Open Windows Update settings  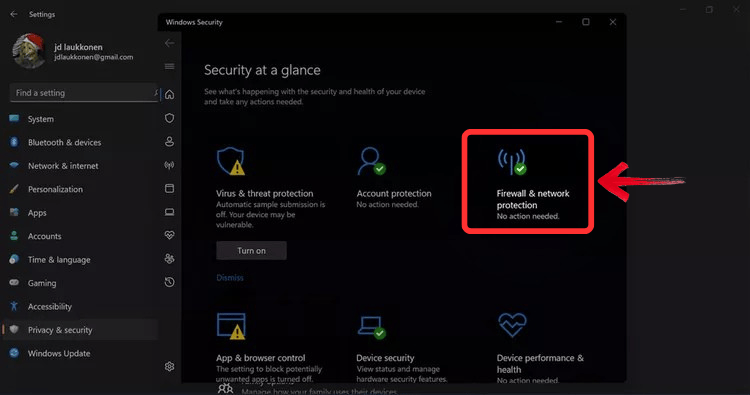click(80, 353)
